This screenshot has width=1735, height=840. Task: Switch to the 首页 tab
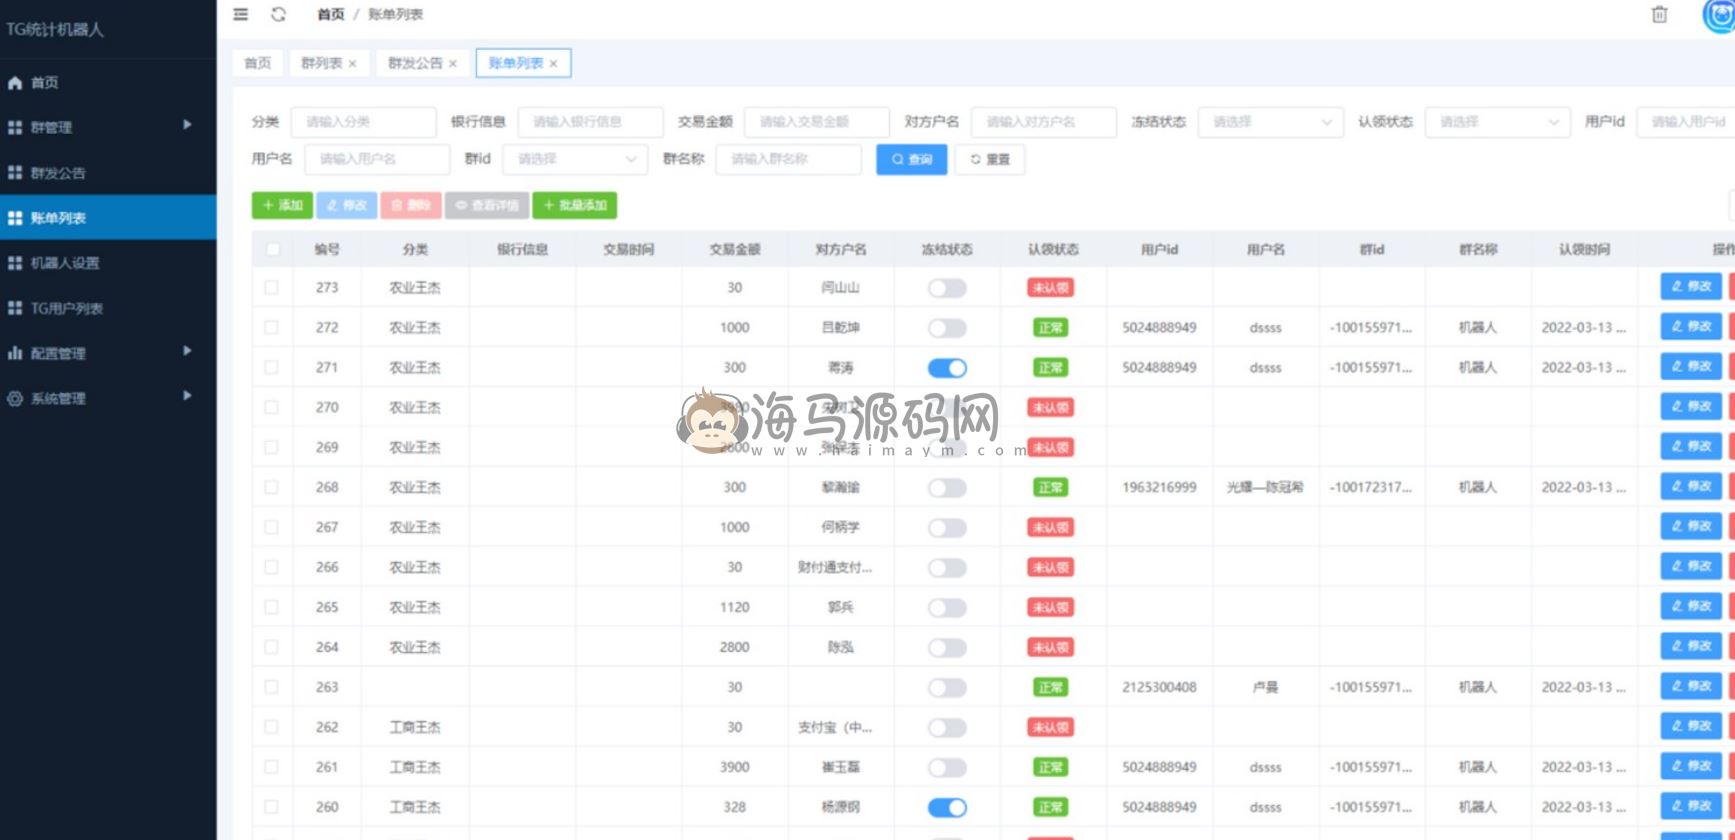258,63
